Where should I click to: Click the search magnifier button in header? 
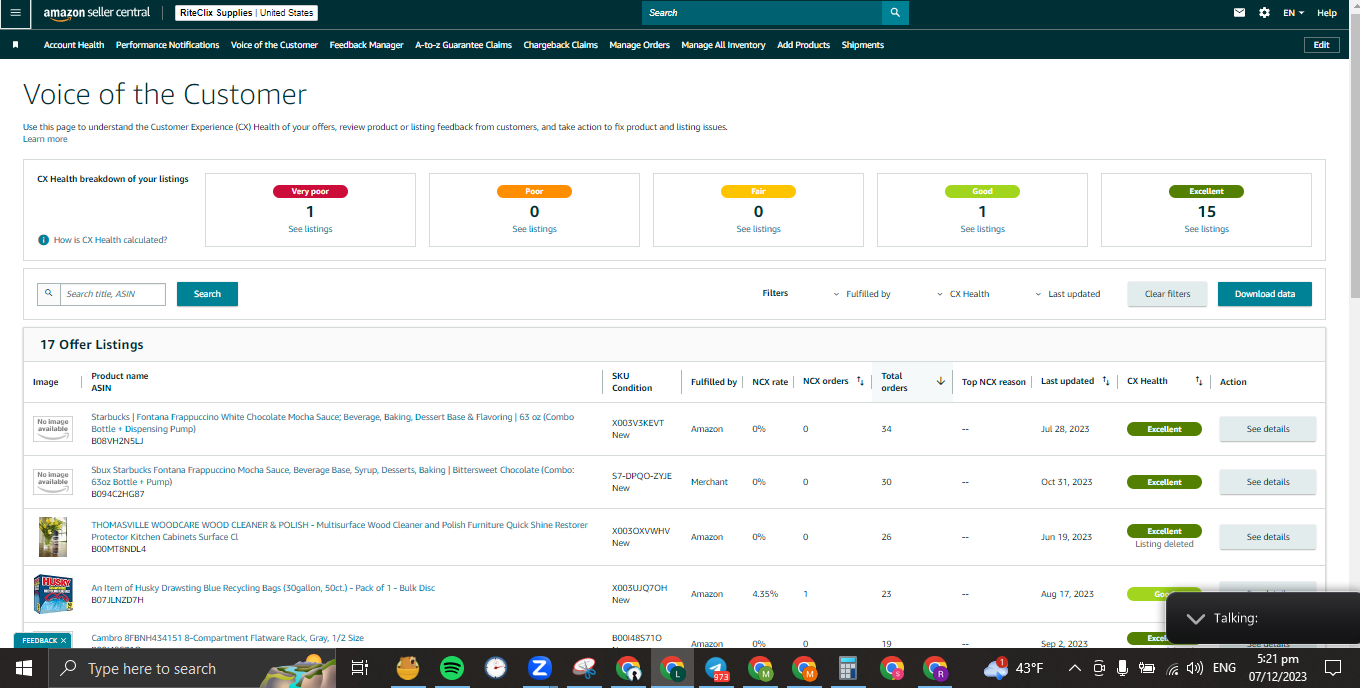(x=895, y=13)
